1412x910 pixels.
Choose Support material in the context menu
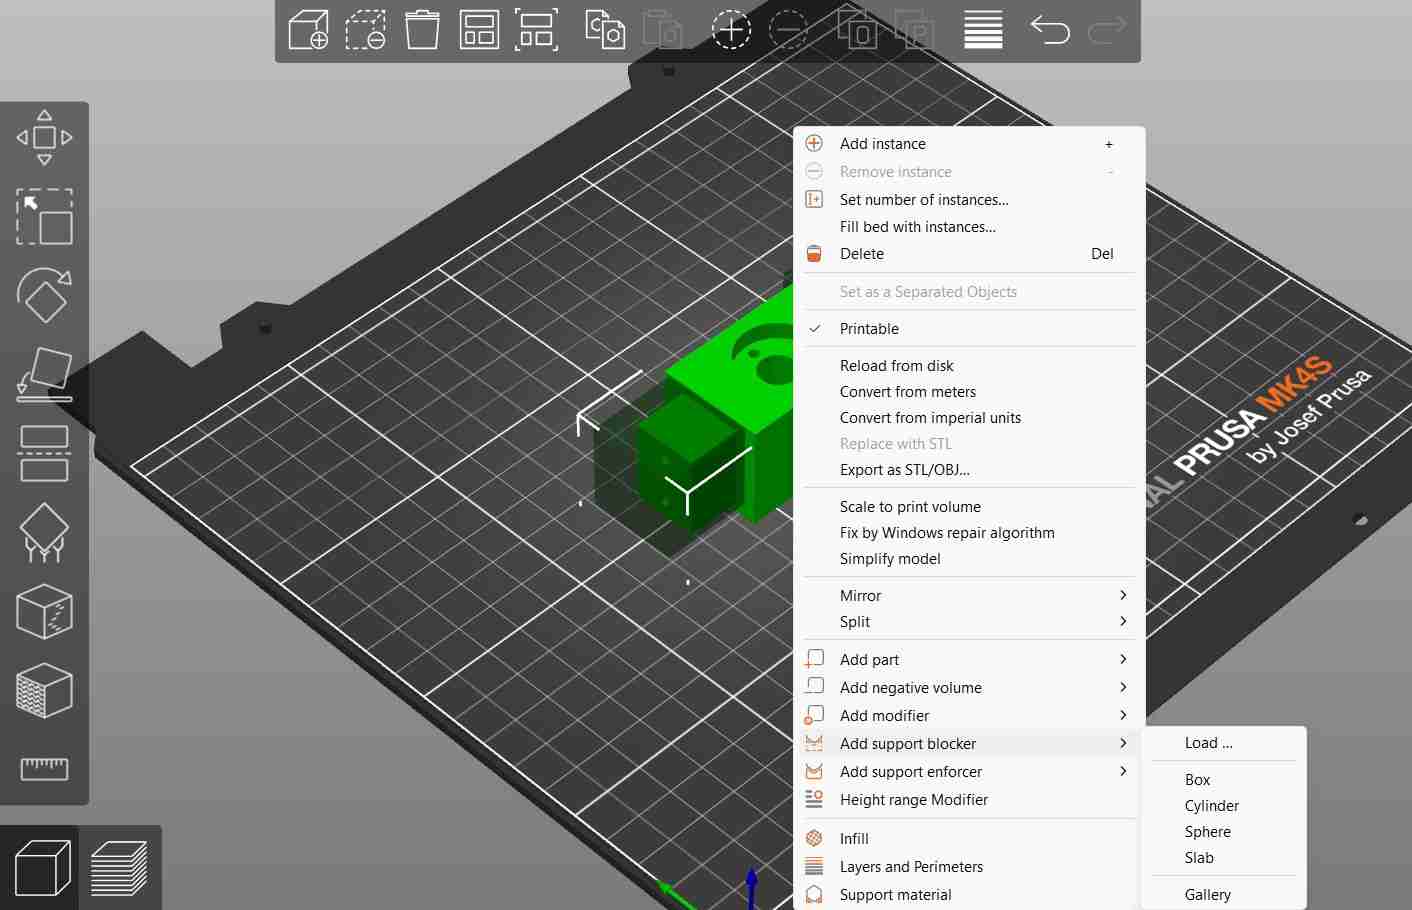coord(971,895)
